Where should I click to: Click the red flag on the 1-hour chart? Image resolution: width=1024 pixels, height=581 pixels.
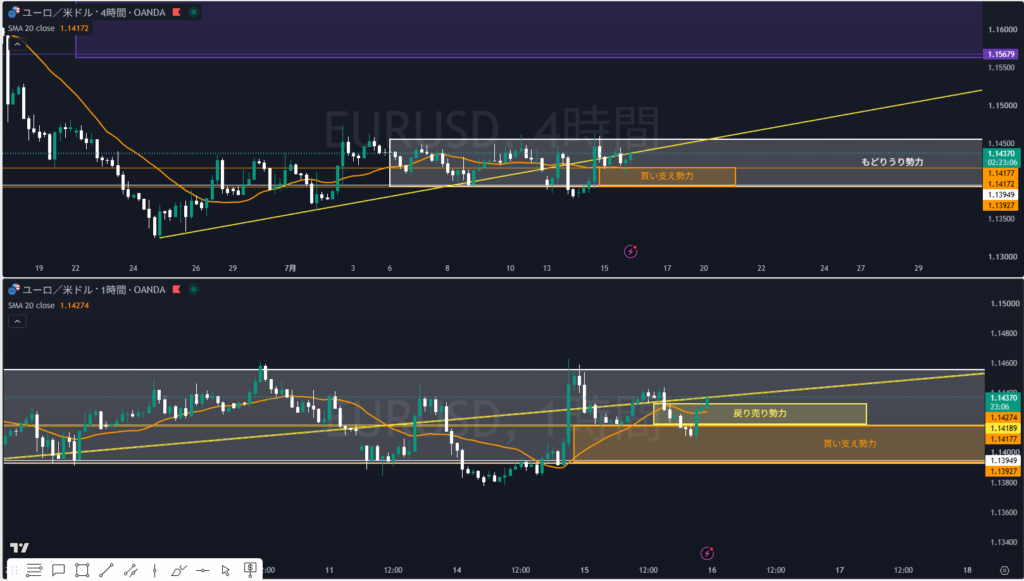(176, 289)
